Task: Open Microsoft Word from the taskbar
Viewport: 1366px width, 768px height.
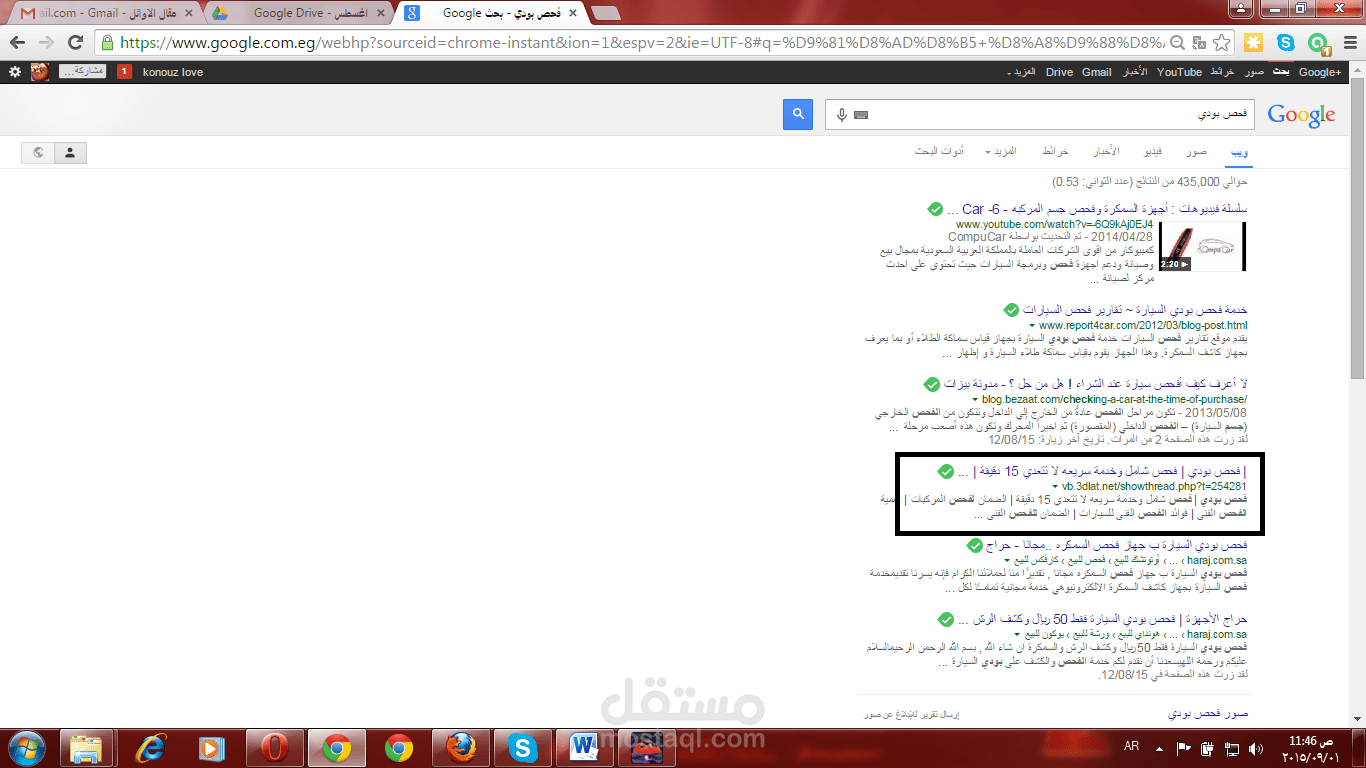Action: point(583,748)
